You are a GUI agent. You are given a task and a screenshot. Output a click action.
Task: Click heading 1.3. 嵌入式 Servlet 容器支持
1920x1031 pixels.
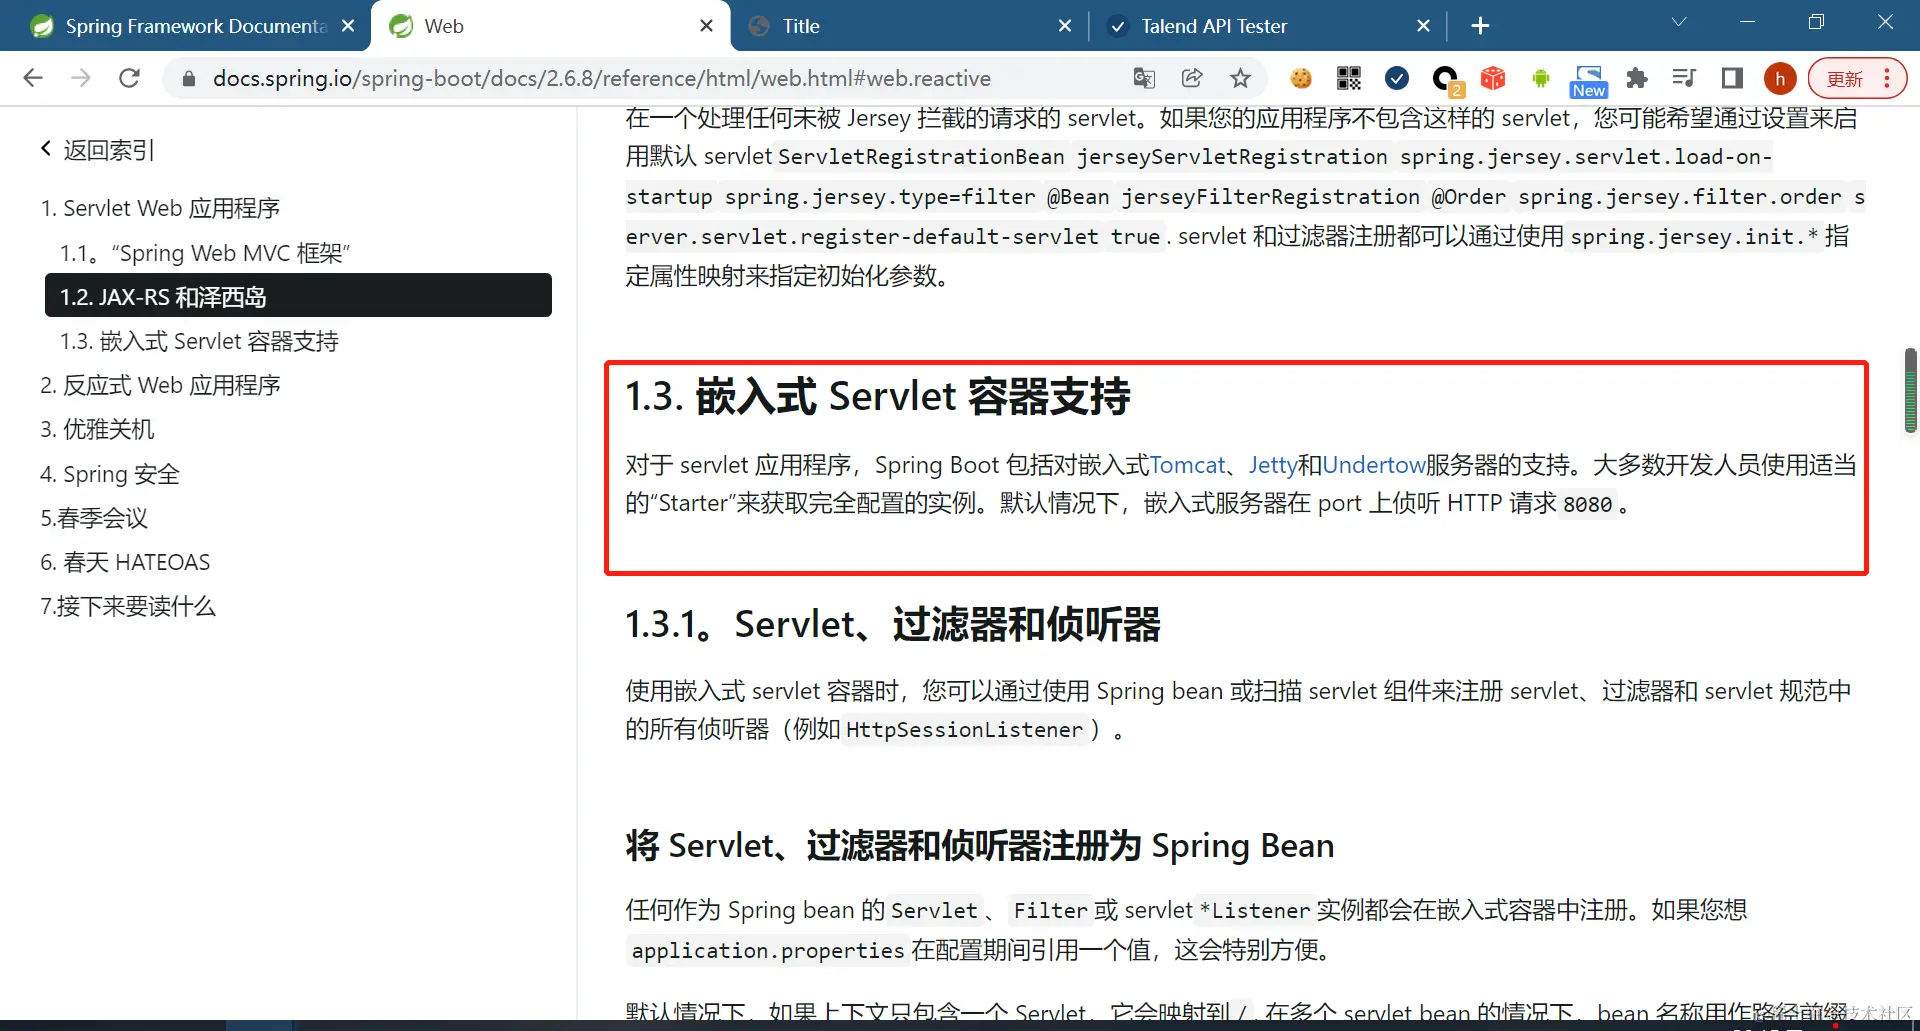[878, 396]
